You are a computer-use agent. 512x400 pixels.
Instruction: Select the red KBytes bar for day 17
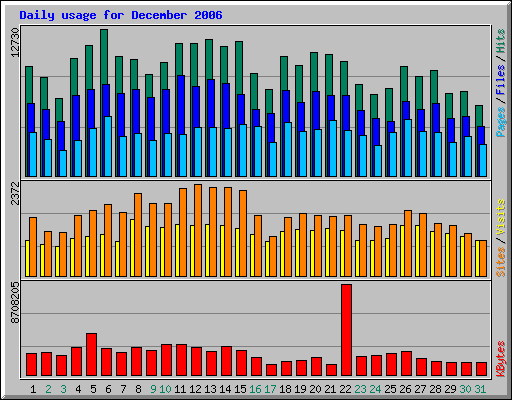(x=271, y=370)
